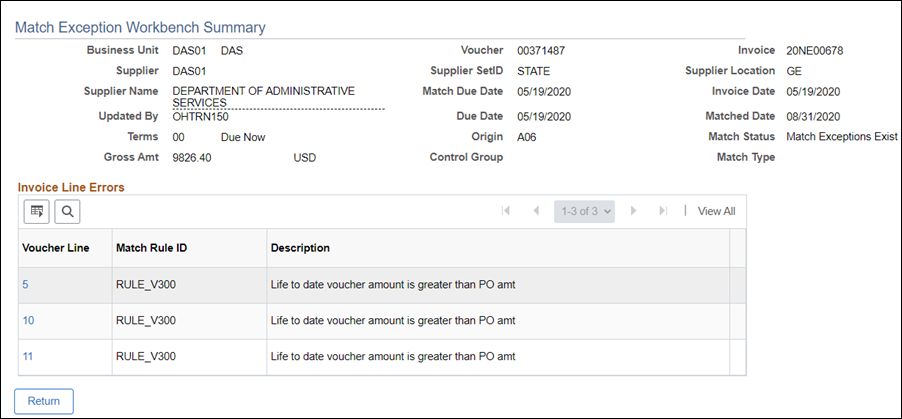The height and width of the screenshot is (419, 902).
Task: Click the Department of Administrative Services supplier name
Action: pos(264,97)
